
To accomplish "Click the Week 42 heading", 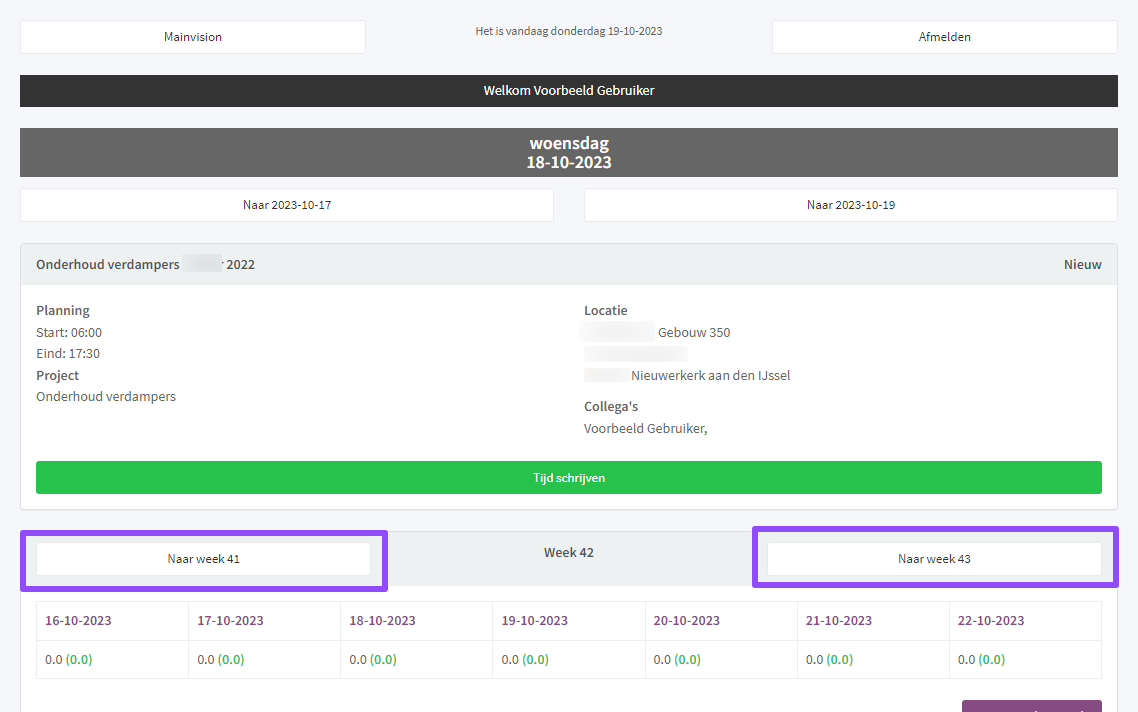I will [x=568, y=553].
